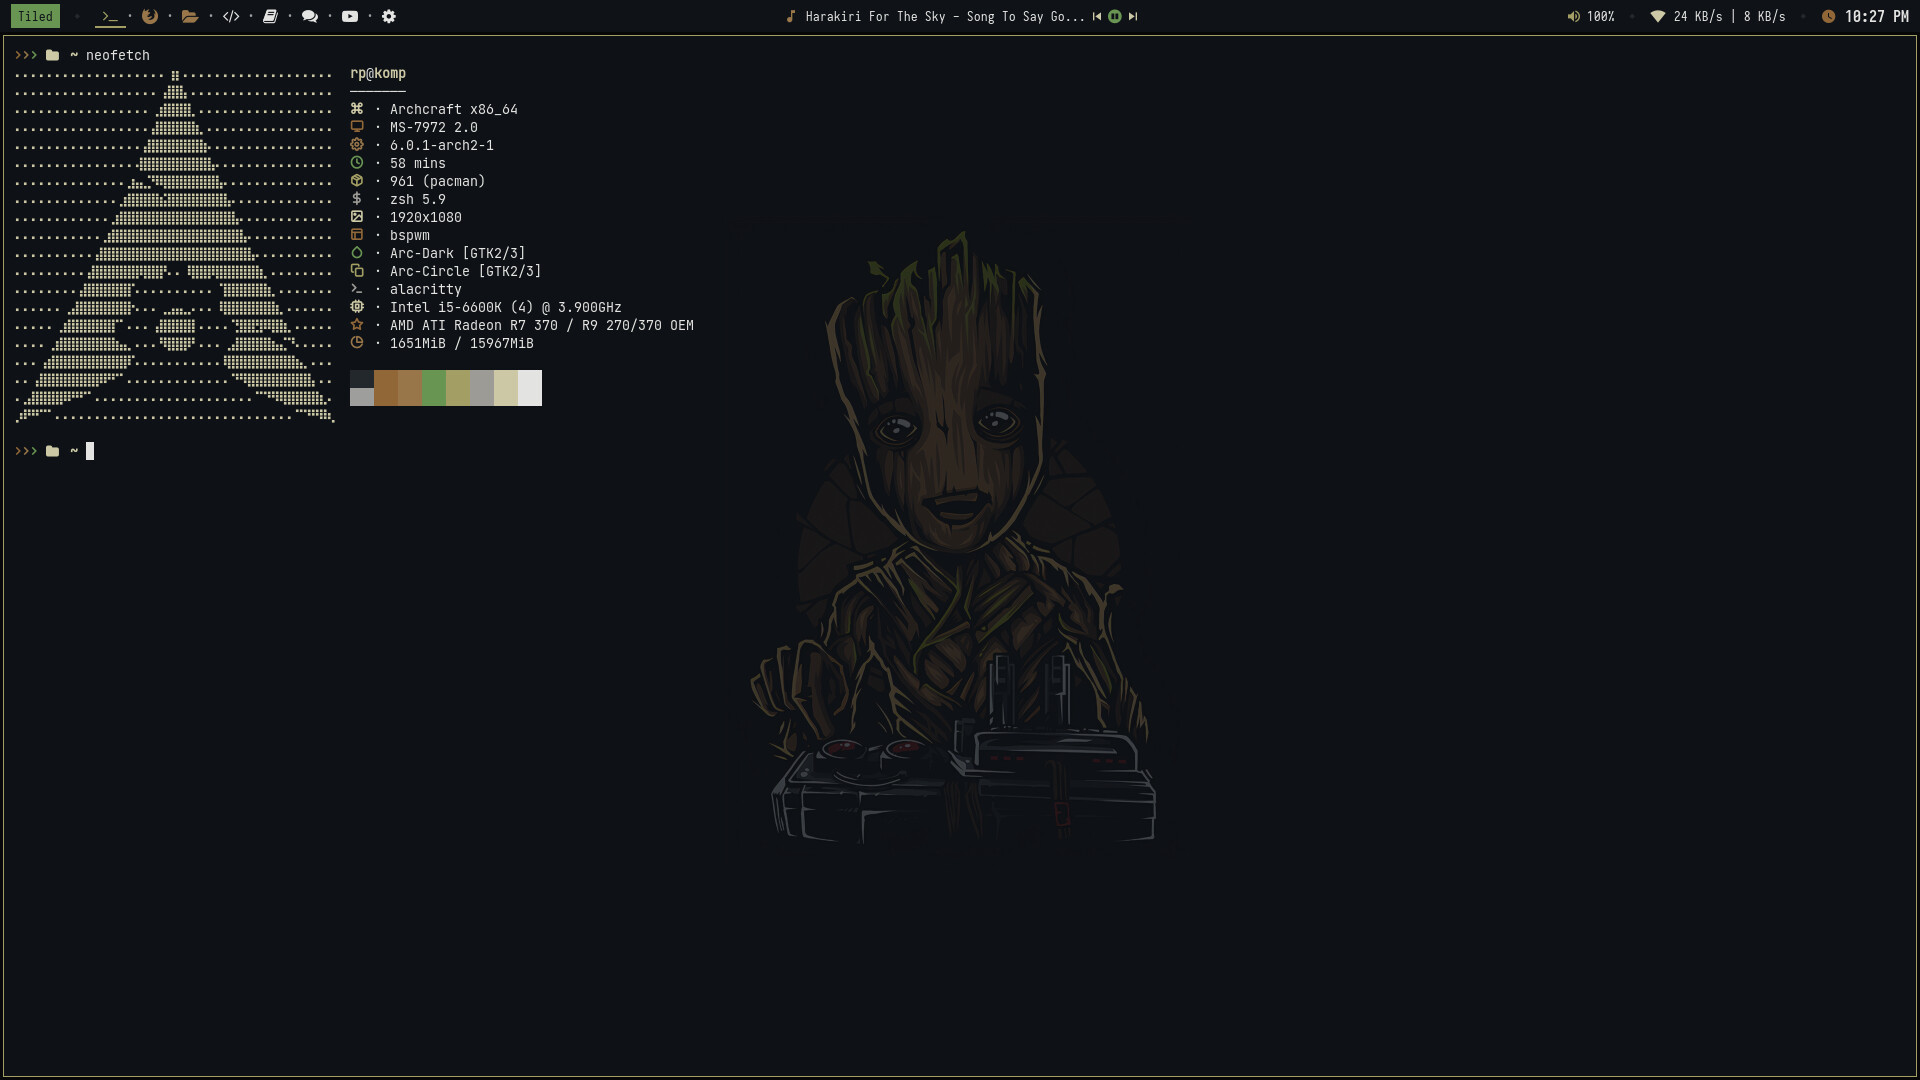The image size is (1920, 1080).
Task: Click the 961 (pacman) packages line
Action: (x=438, y=182)
